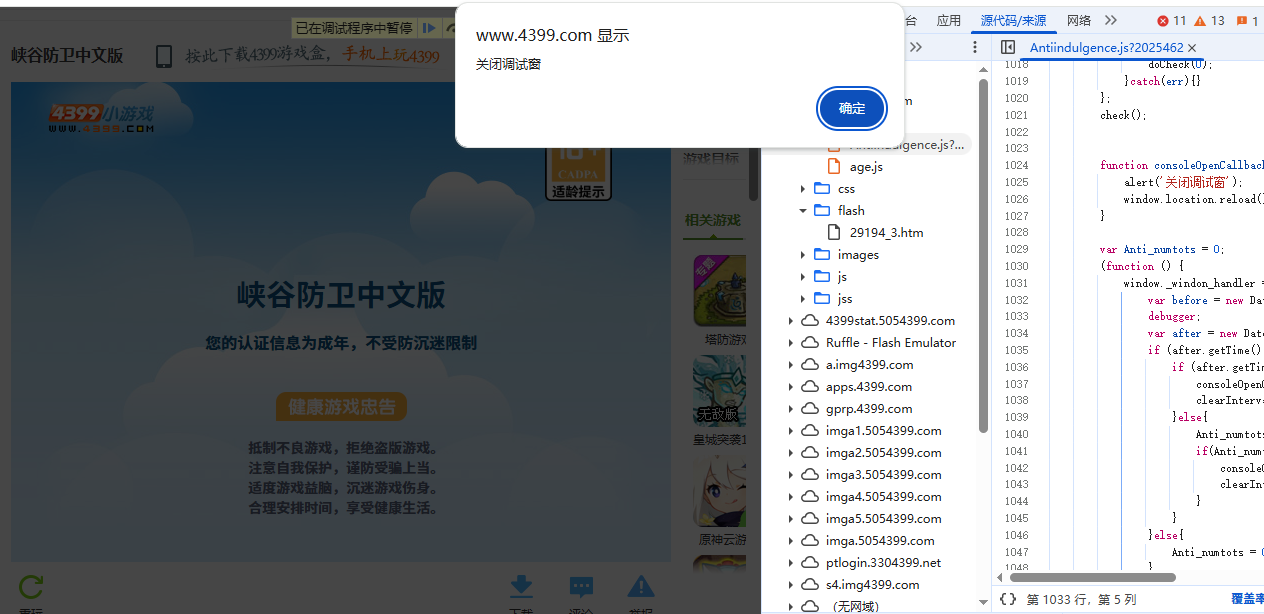Screen dimensions: 1264x614
Task: Click the 确定 button in the alert
Action: pos(852,109)
